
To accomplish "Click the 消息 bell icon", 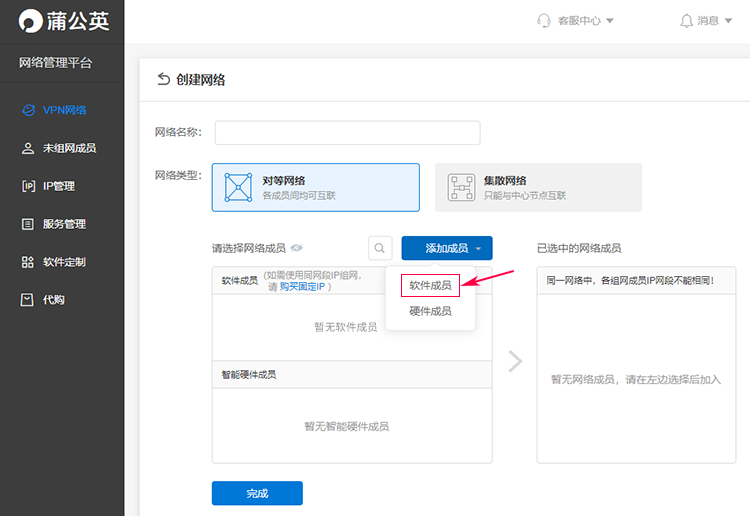I will coord(686,21).
